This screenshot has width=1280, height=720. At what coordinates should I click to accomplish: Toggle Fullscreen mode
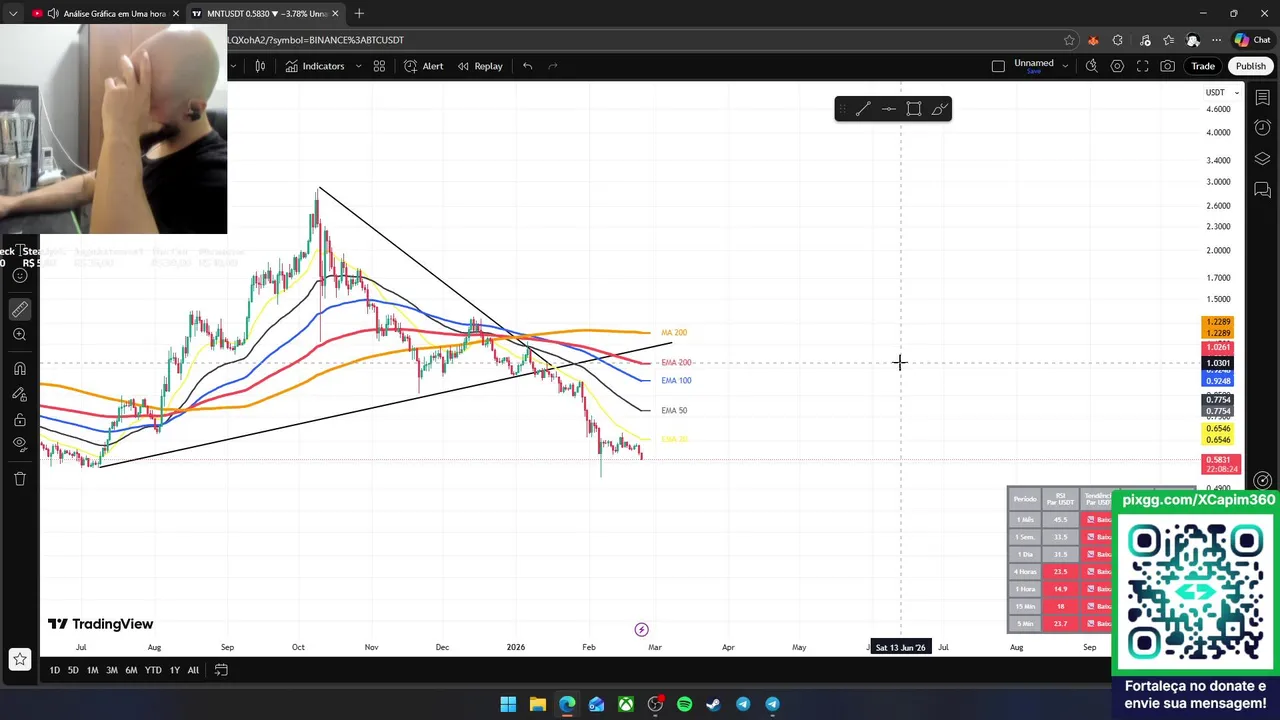pyautogui.click(x=1143, y=66)
